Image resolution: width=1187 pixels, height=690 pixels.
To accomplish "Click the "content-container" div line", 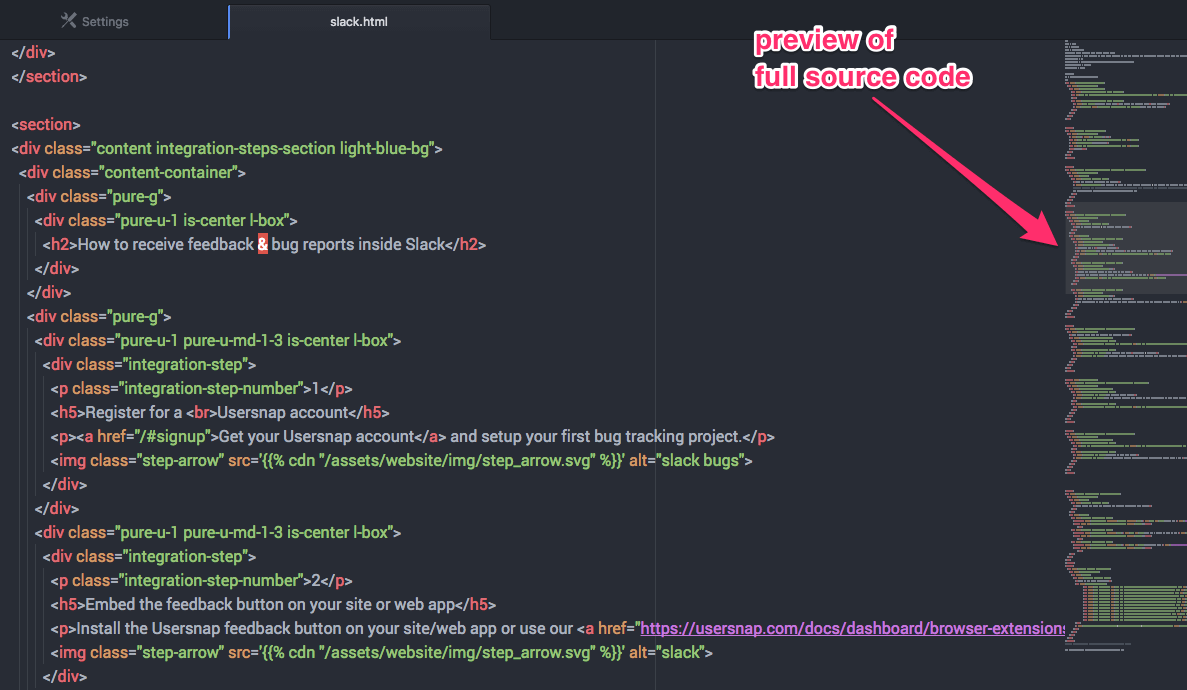I will (x=132, y=173).
